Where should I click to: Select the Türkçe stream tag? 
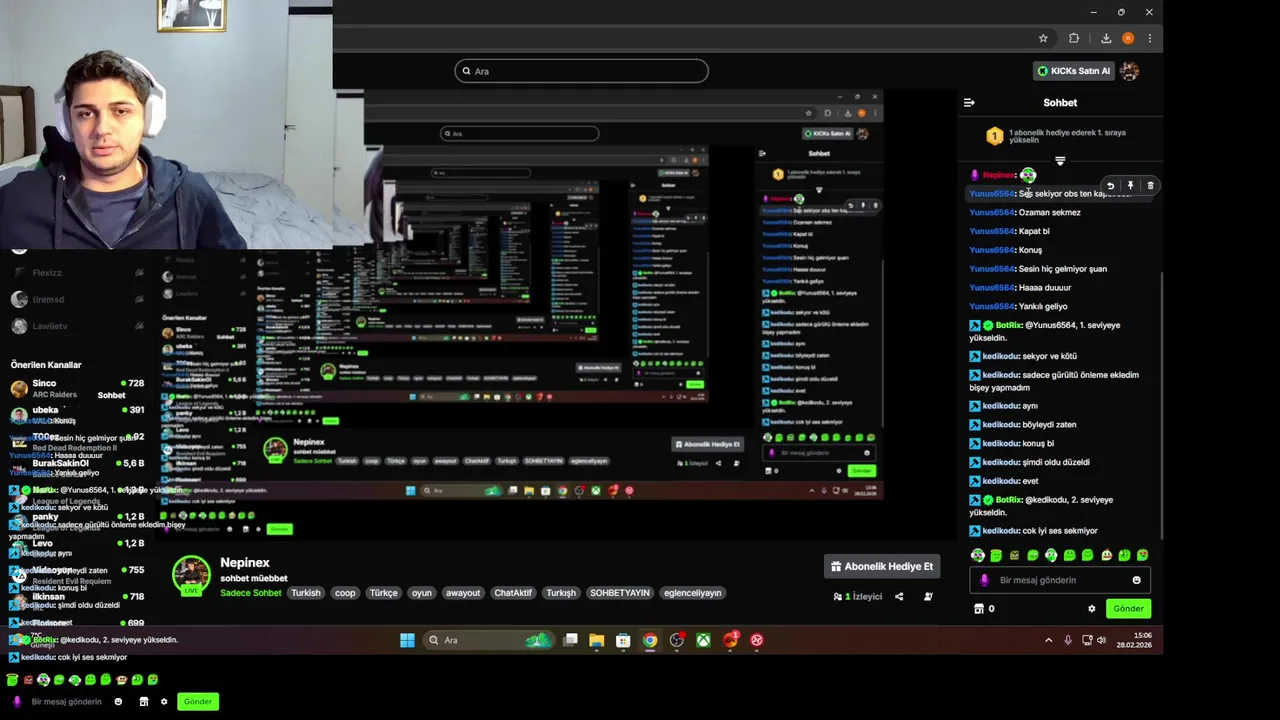[384, 593]
